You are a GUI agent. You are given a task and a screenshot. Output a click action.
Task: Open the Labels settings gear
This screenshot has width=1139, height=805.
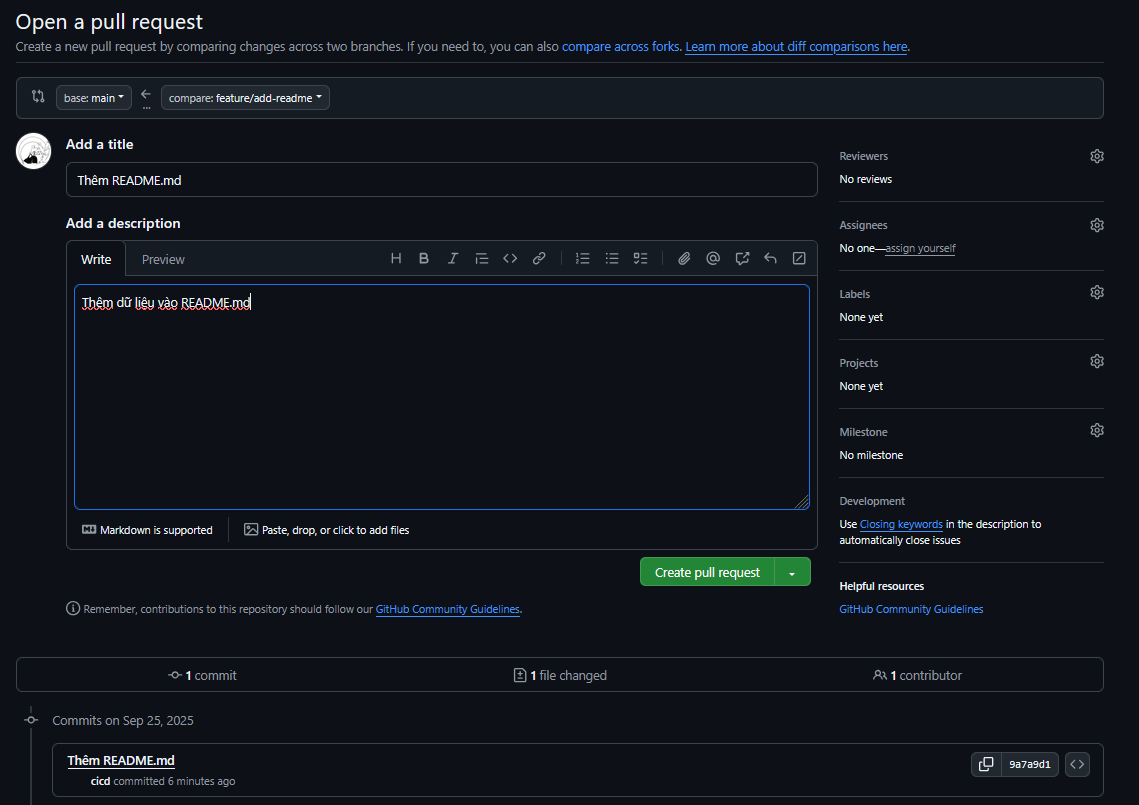point(1097,293)
